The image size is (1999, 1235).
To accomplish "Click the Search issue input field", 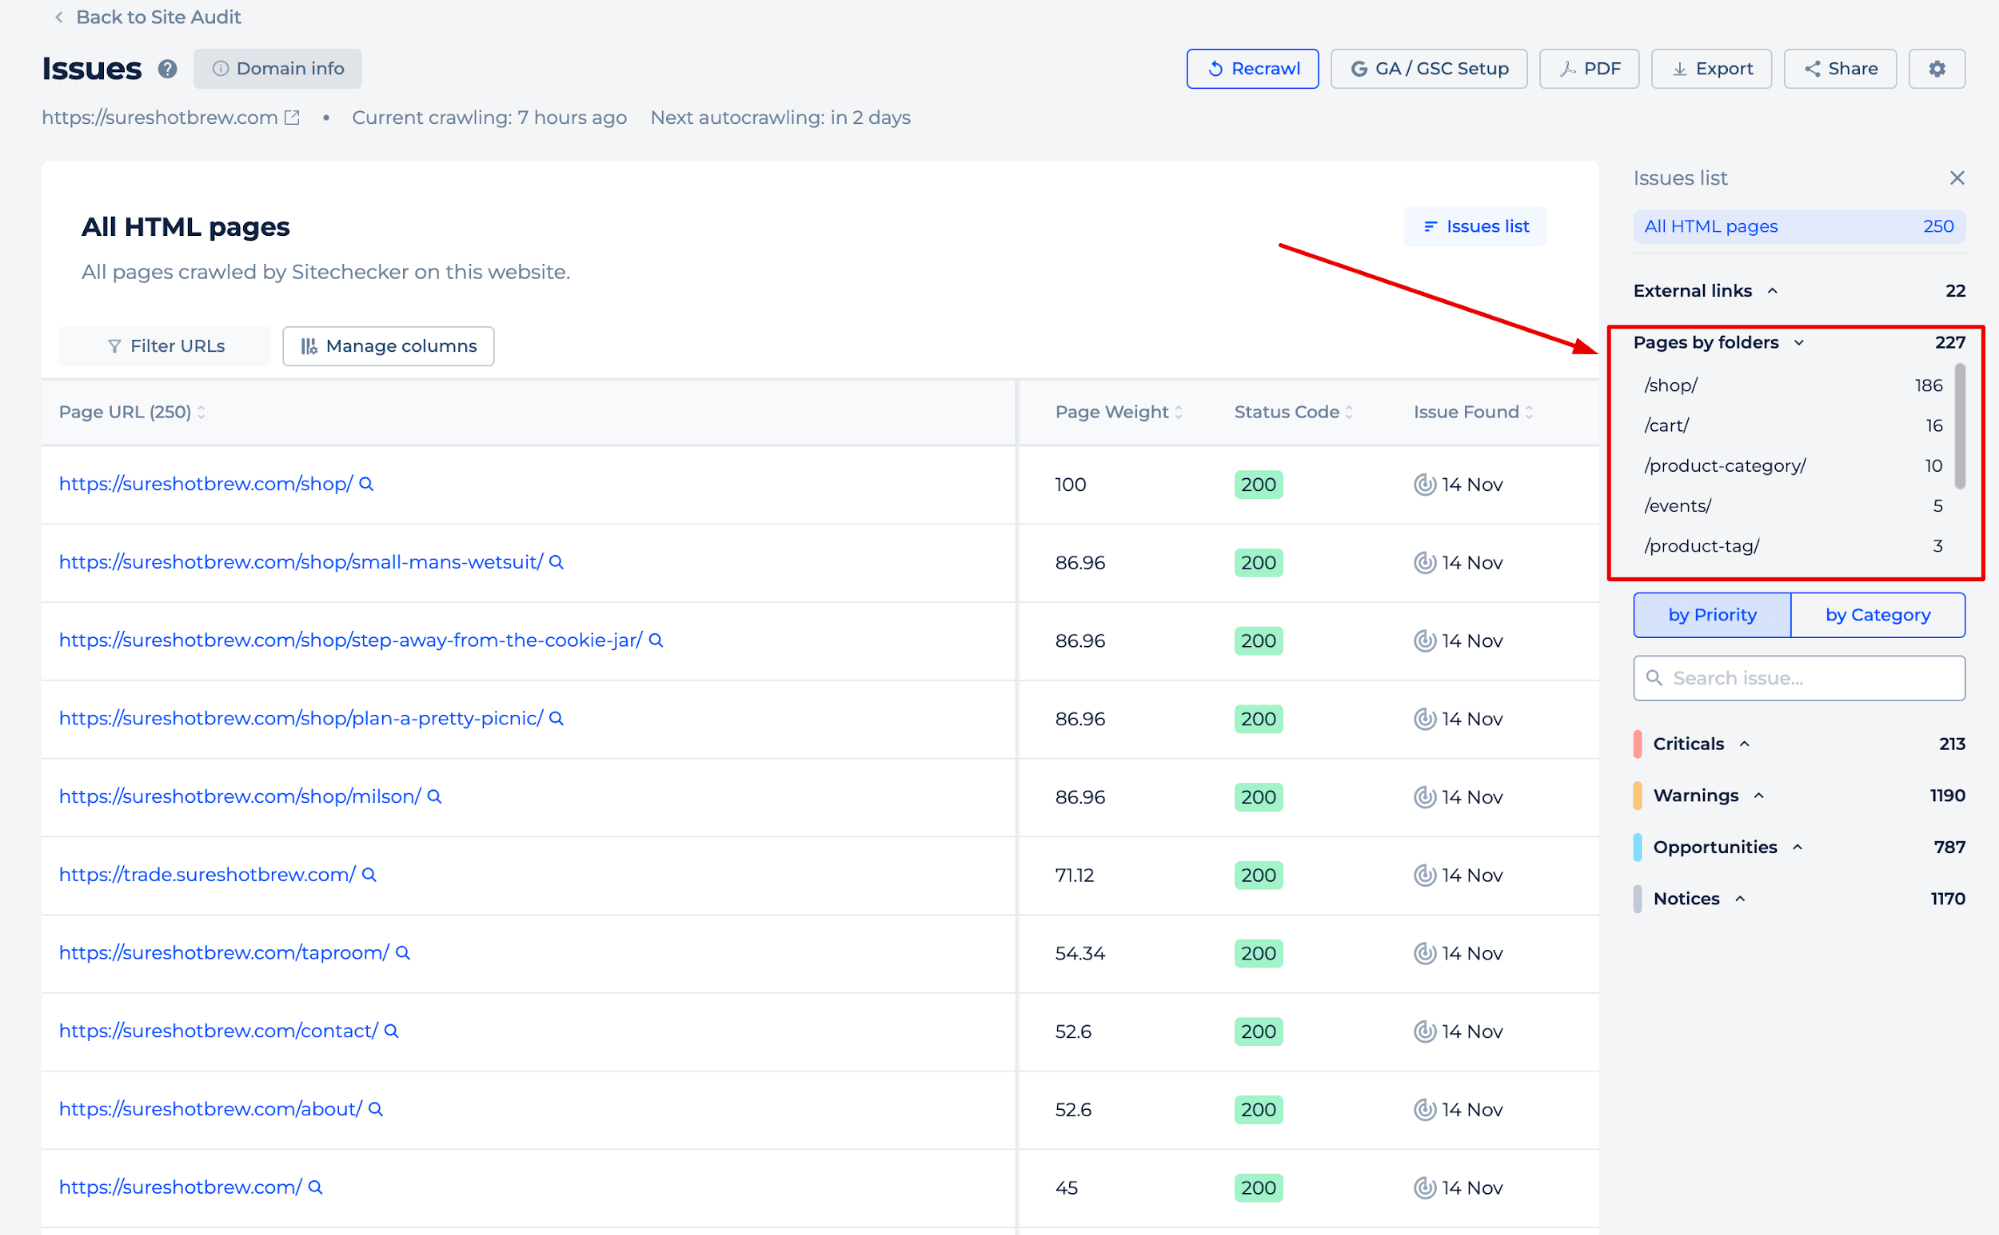I will [x=1801, y=678].
